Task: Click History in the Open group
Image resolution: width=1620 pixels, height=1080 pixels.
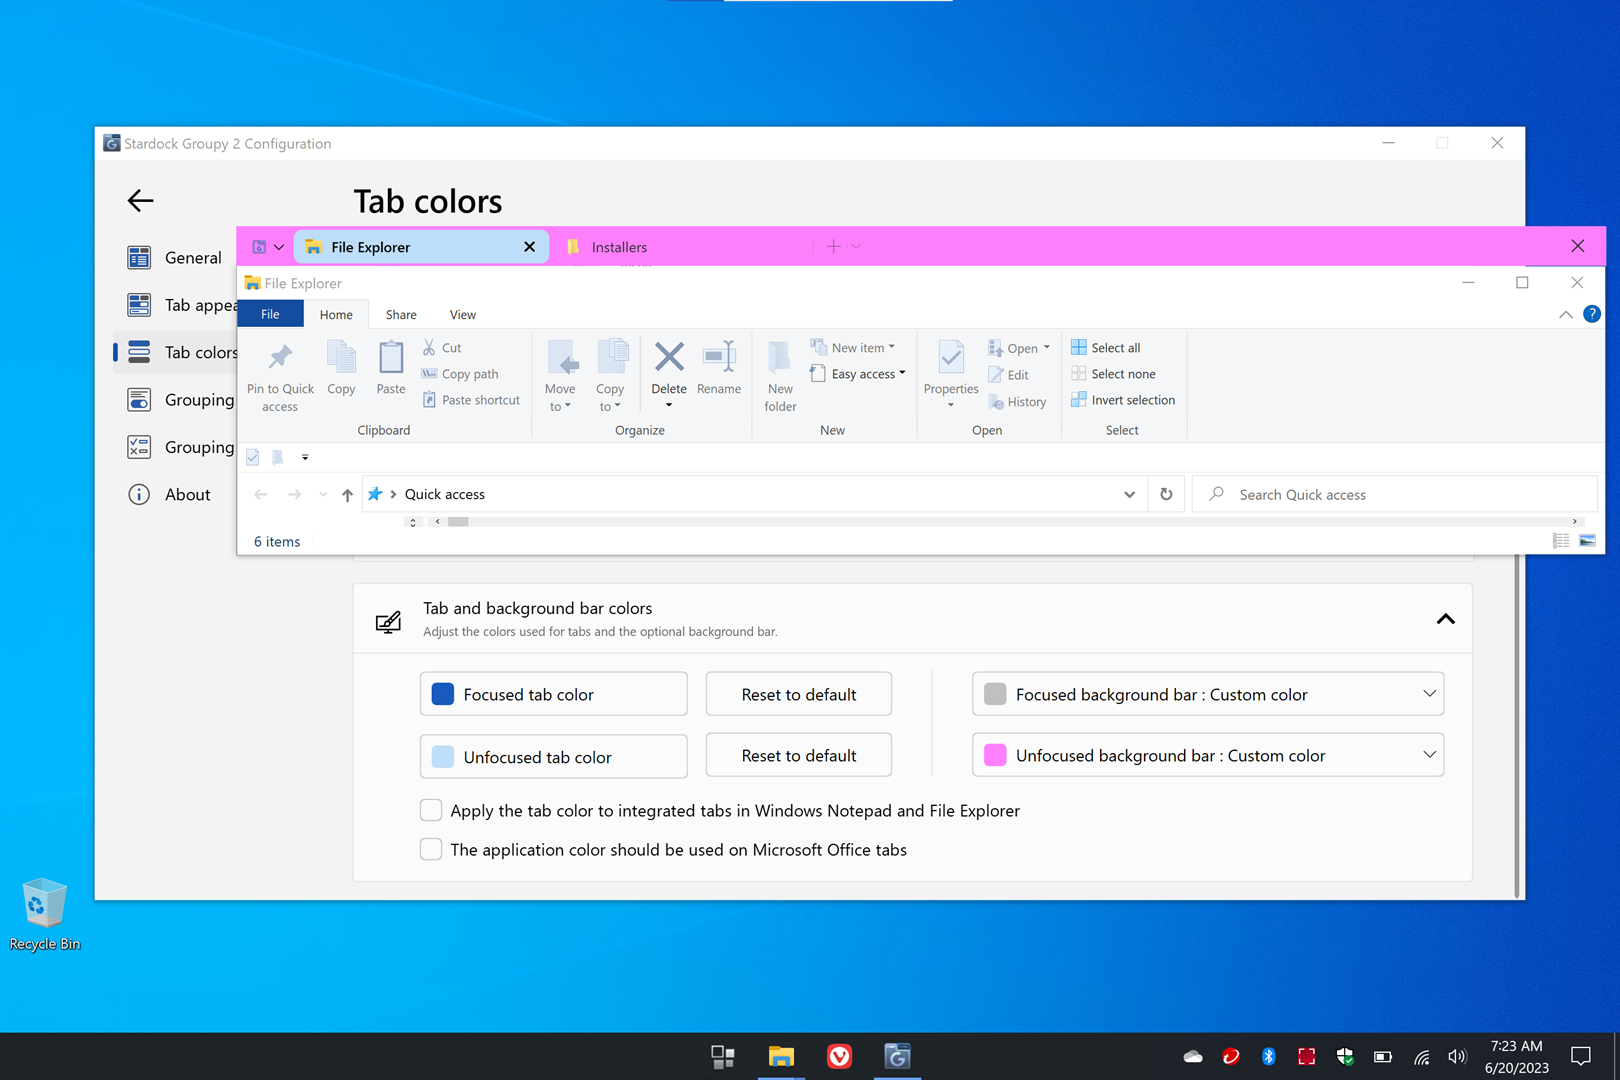Action: click(1017, 402)
